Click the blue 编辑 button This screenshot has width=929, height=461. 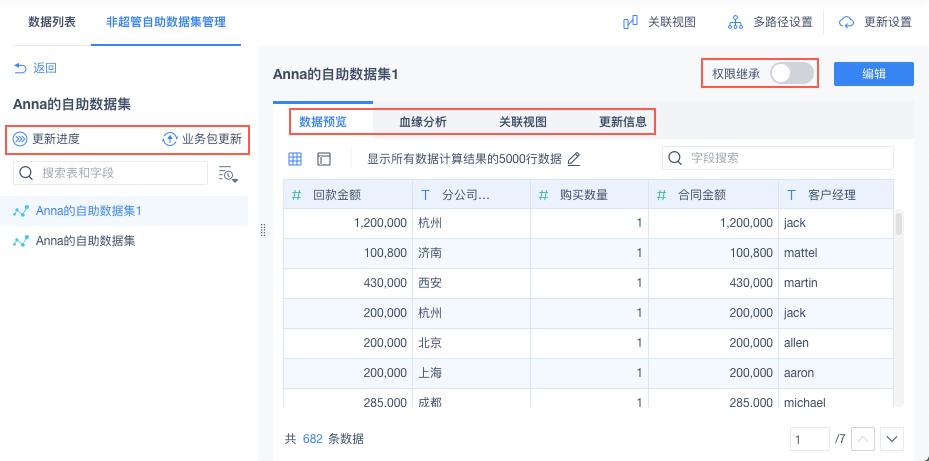[873, 73]
